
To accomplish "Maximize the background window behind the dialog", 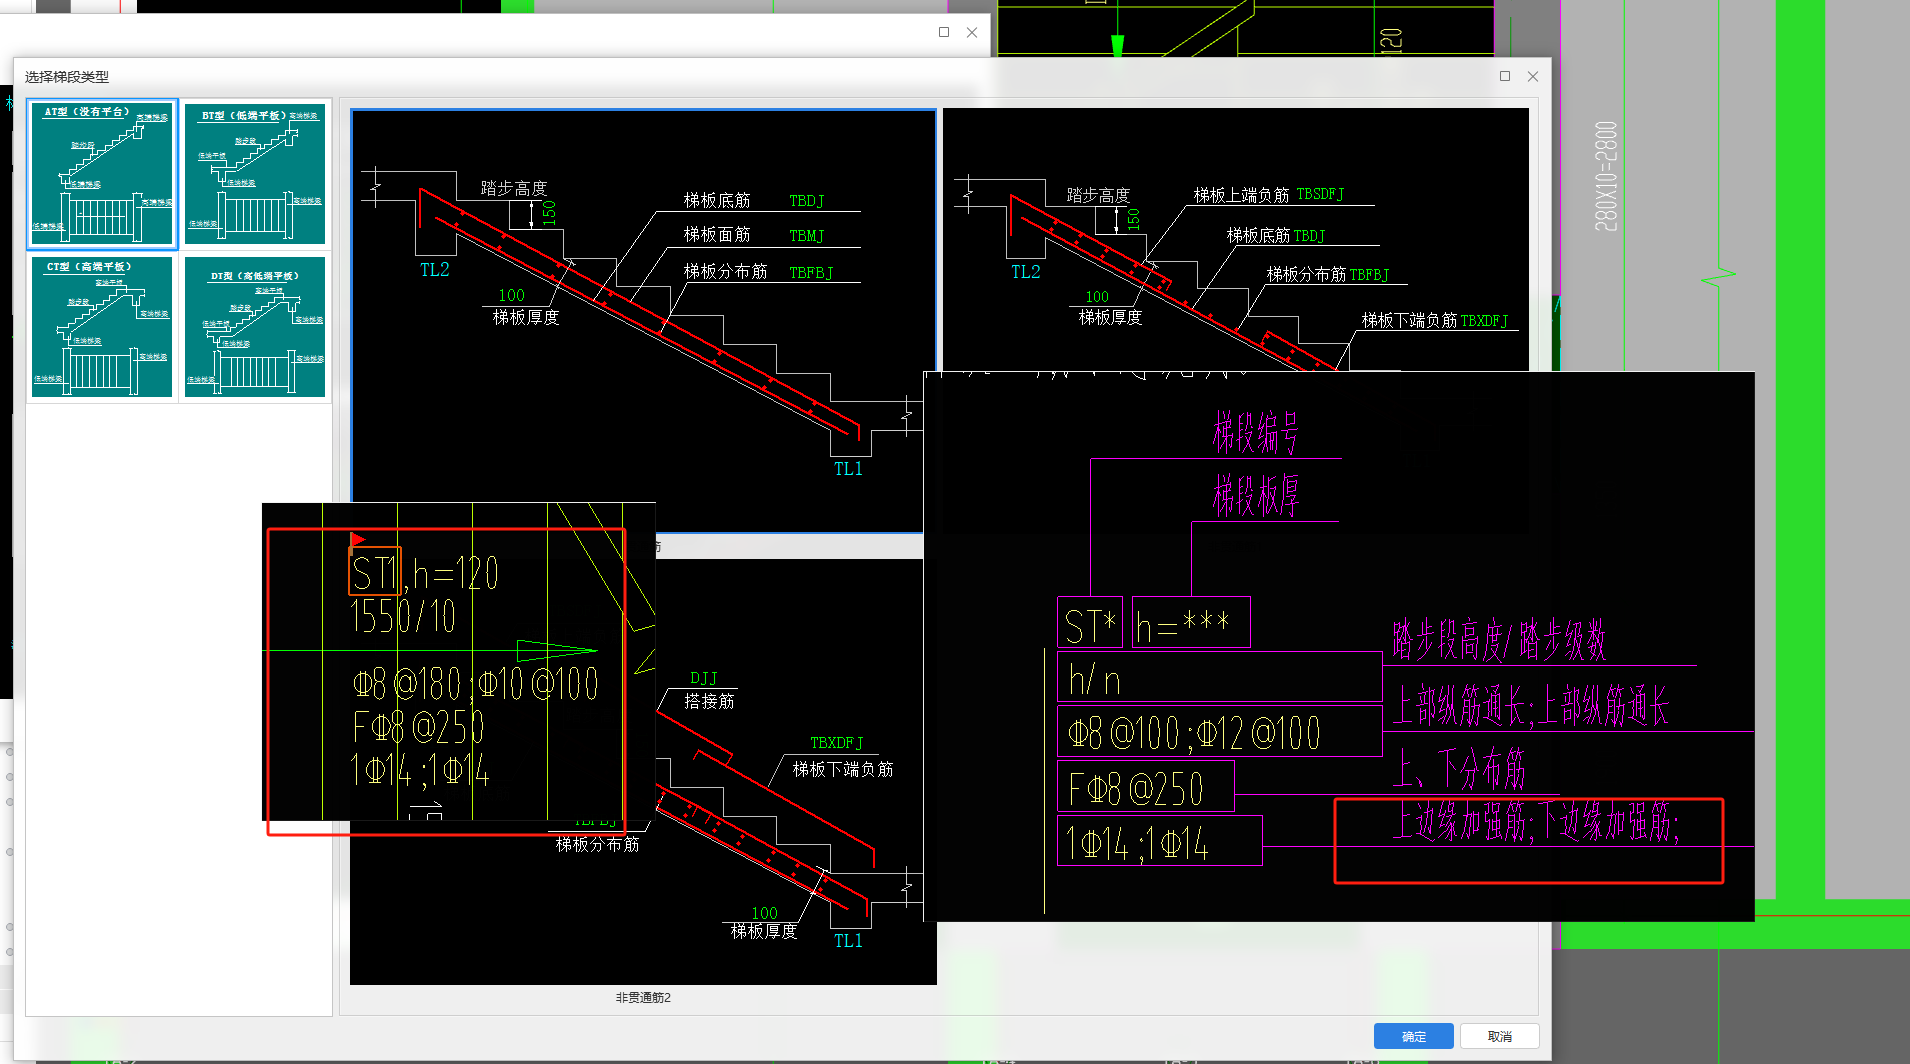I will pyautogui.click(x=944, y=32).
